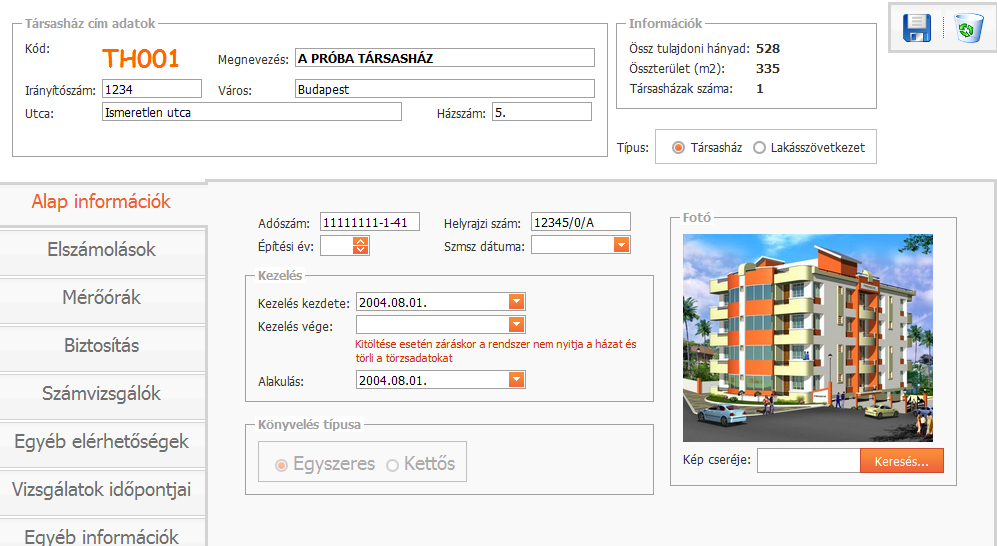Click the Kép cseréje file path field
The height and width of the screenshot is (546, 997).
[809, 461]
